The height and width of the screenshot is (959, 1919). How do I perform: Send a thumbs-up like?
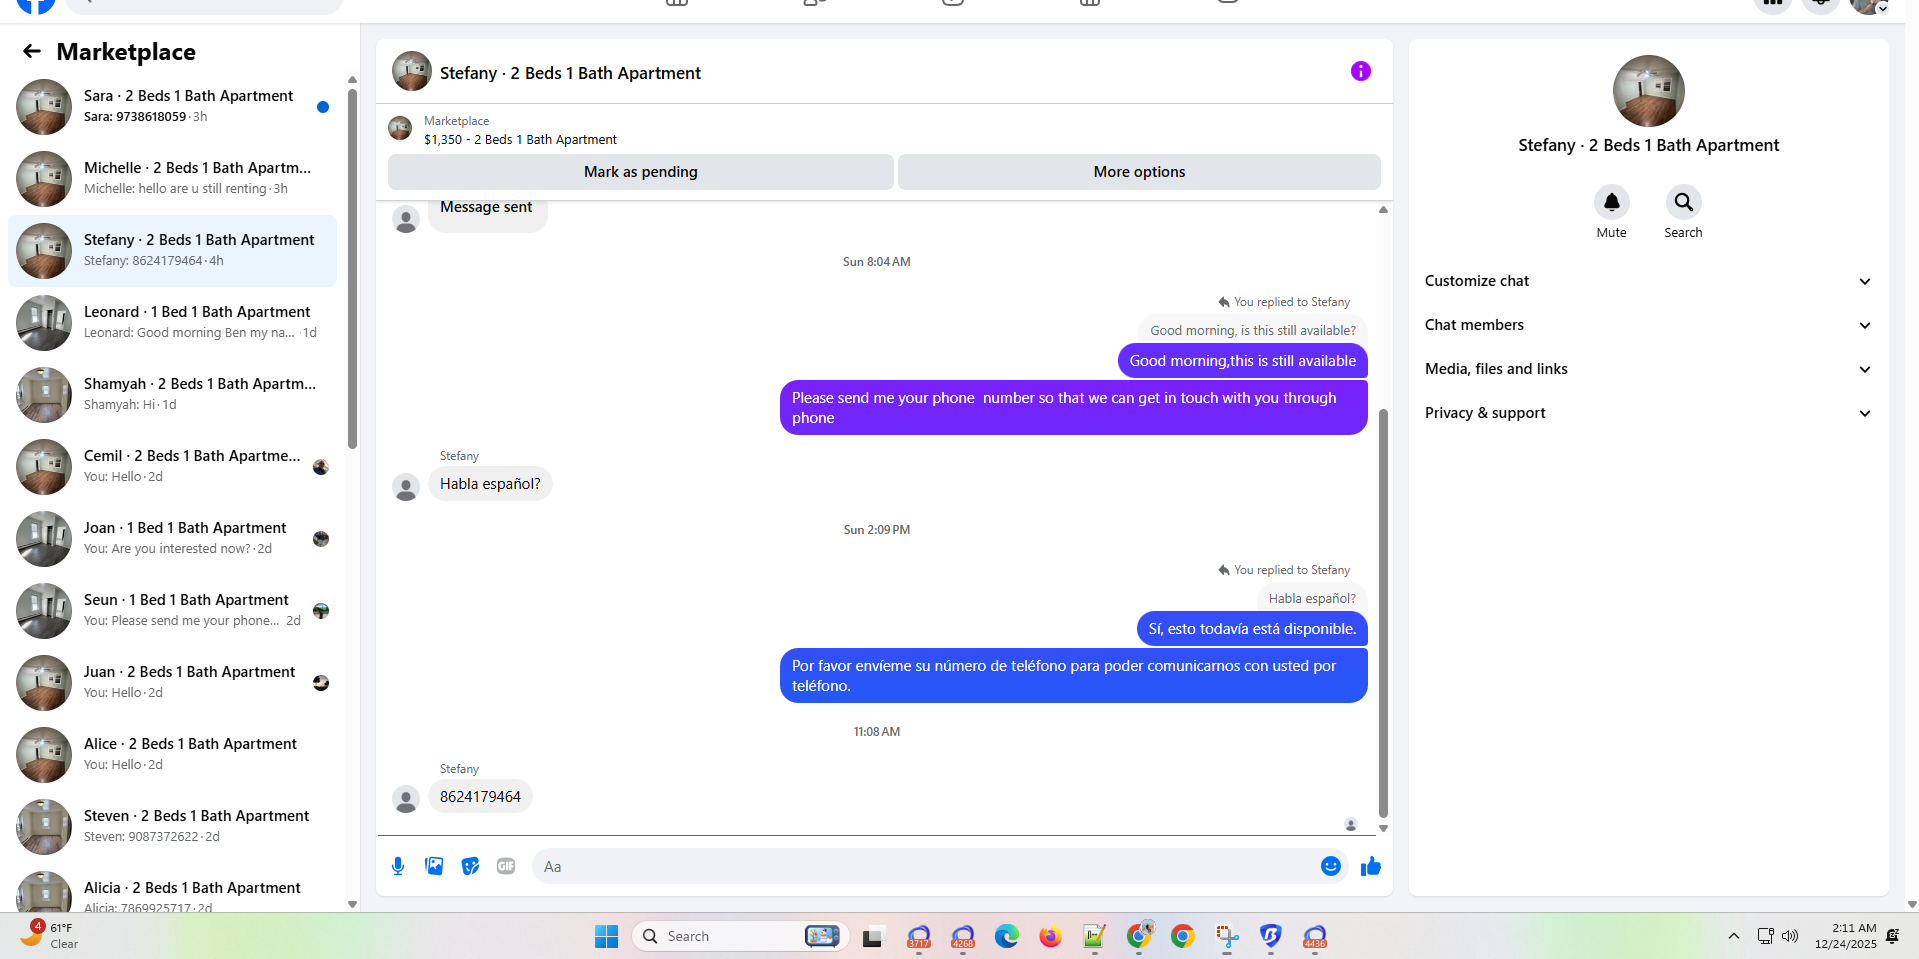coord(1370,866)
